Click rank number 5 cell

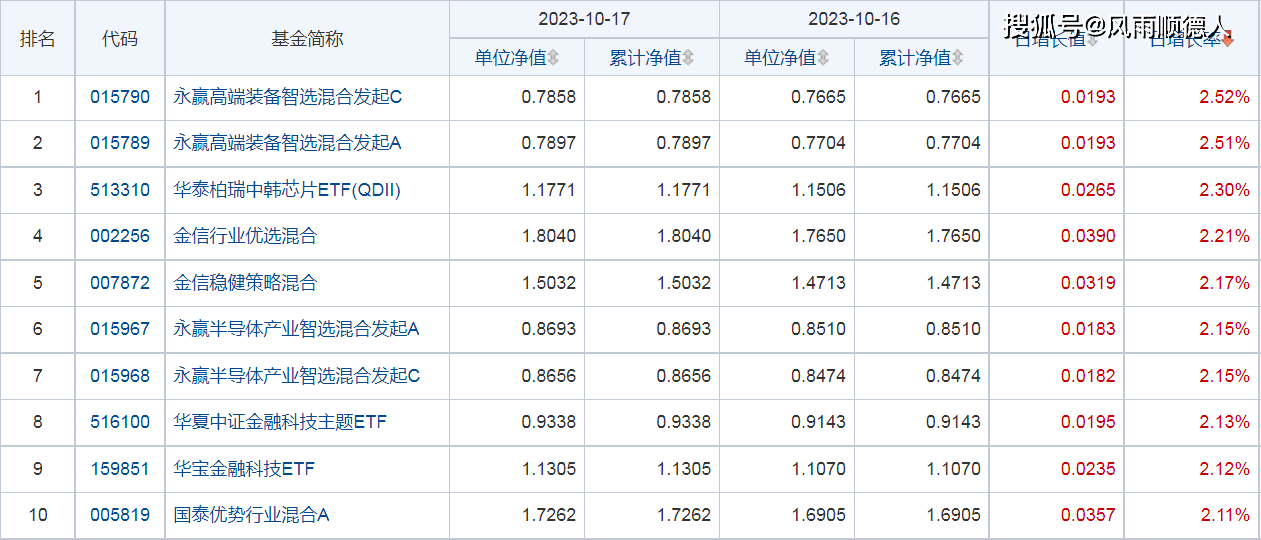pos(38,283)
